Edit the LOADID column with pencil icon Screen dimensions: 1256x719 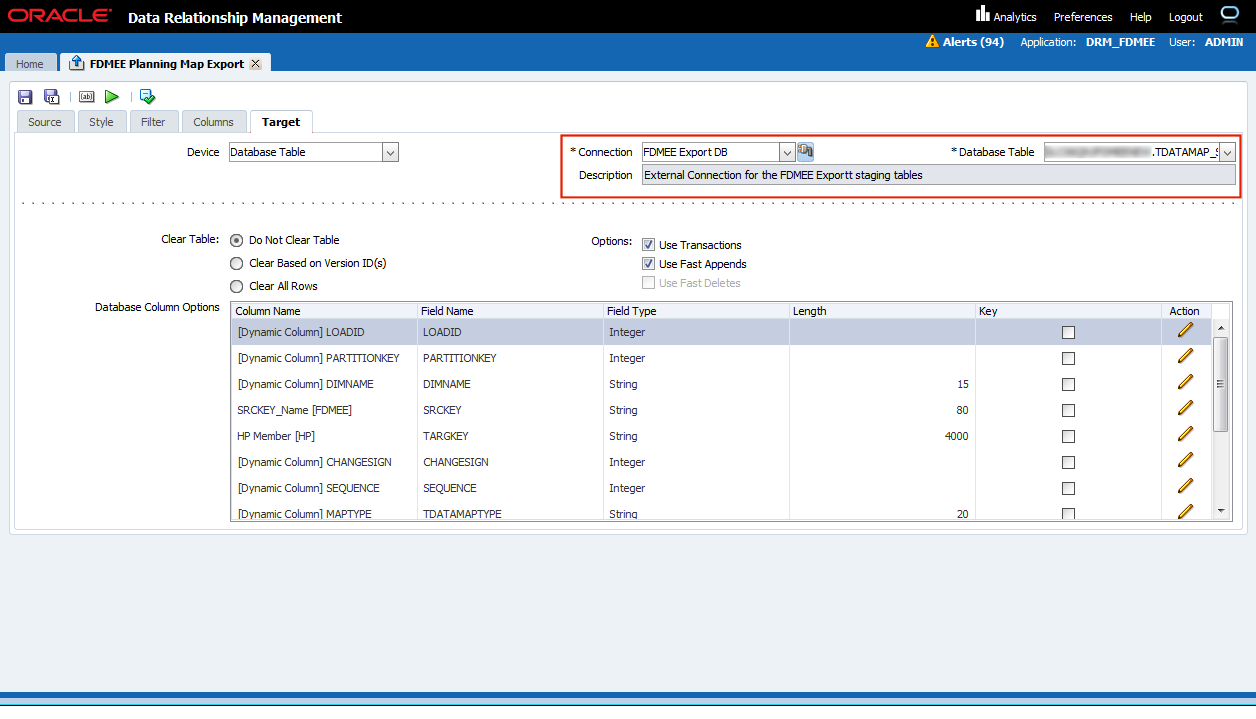point(1185,331)
